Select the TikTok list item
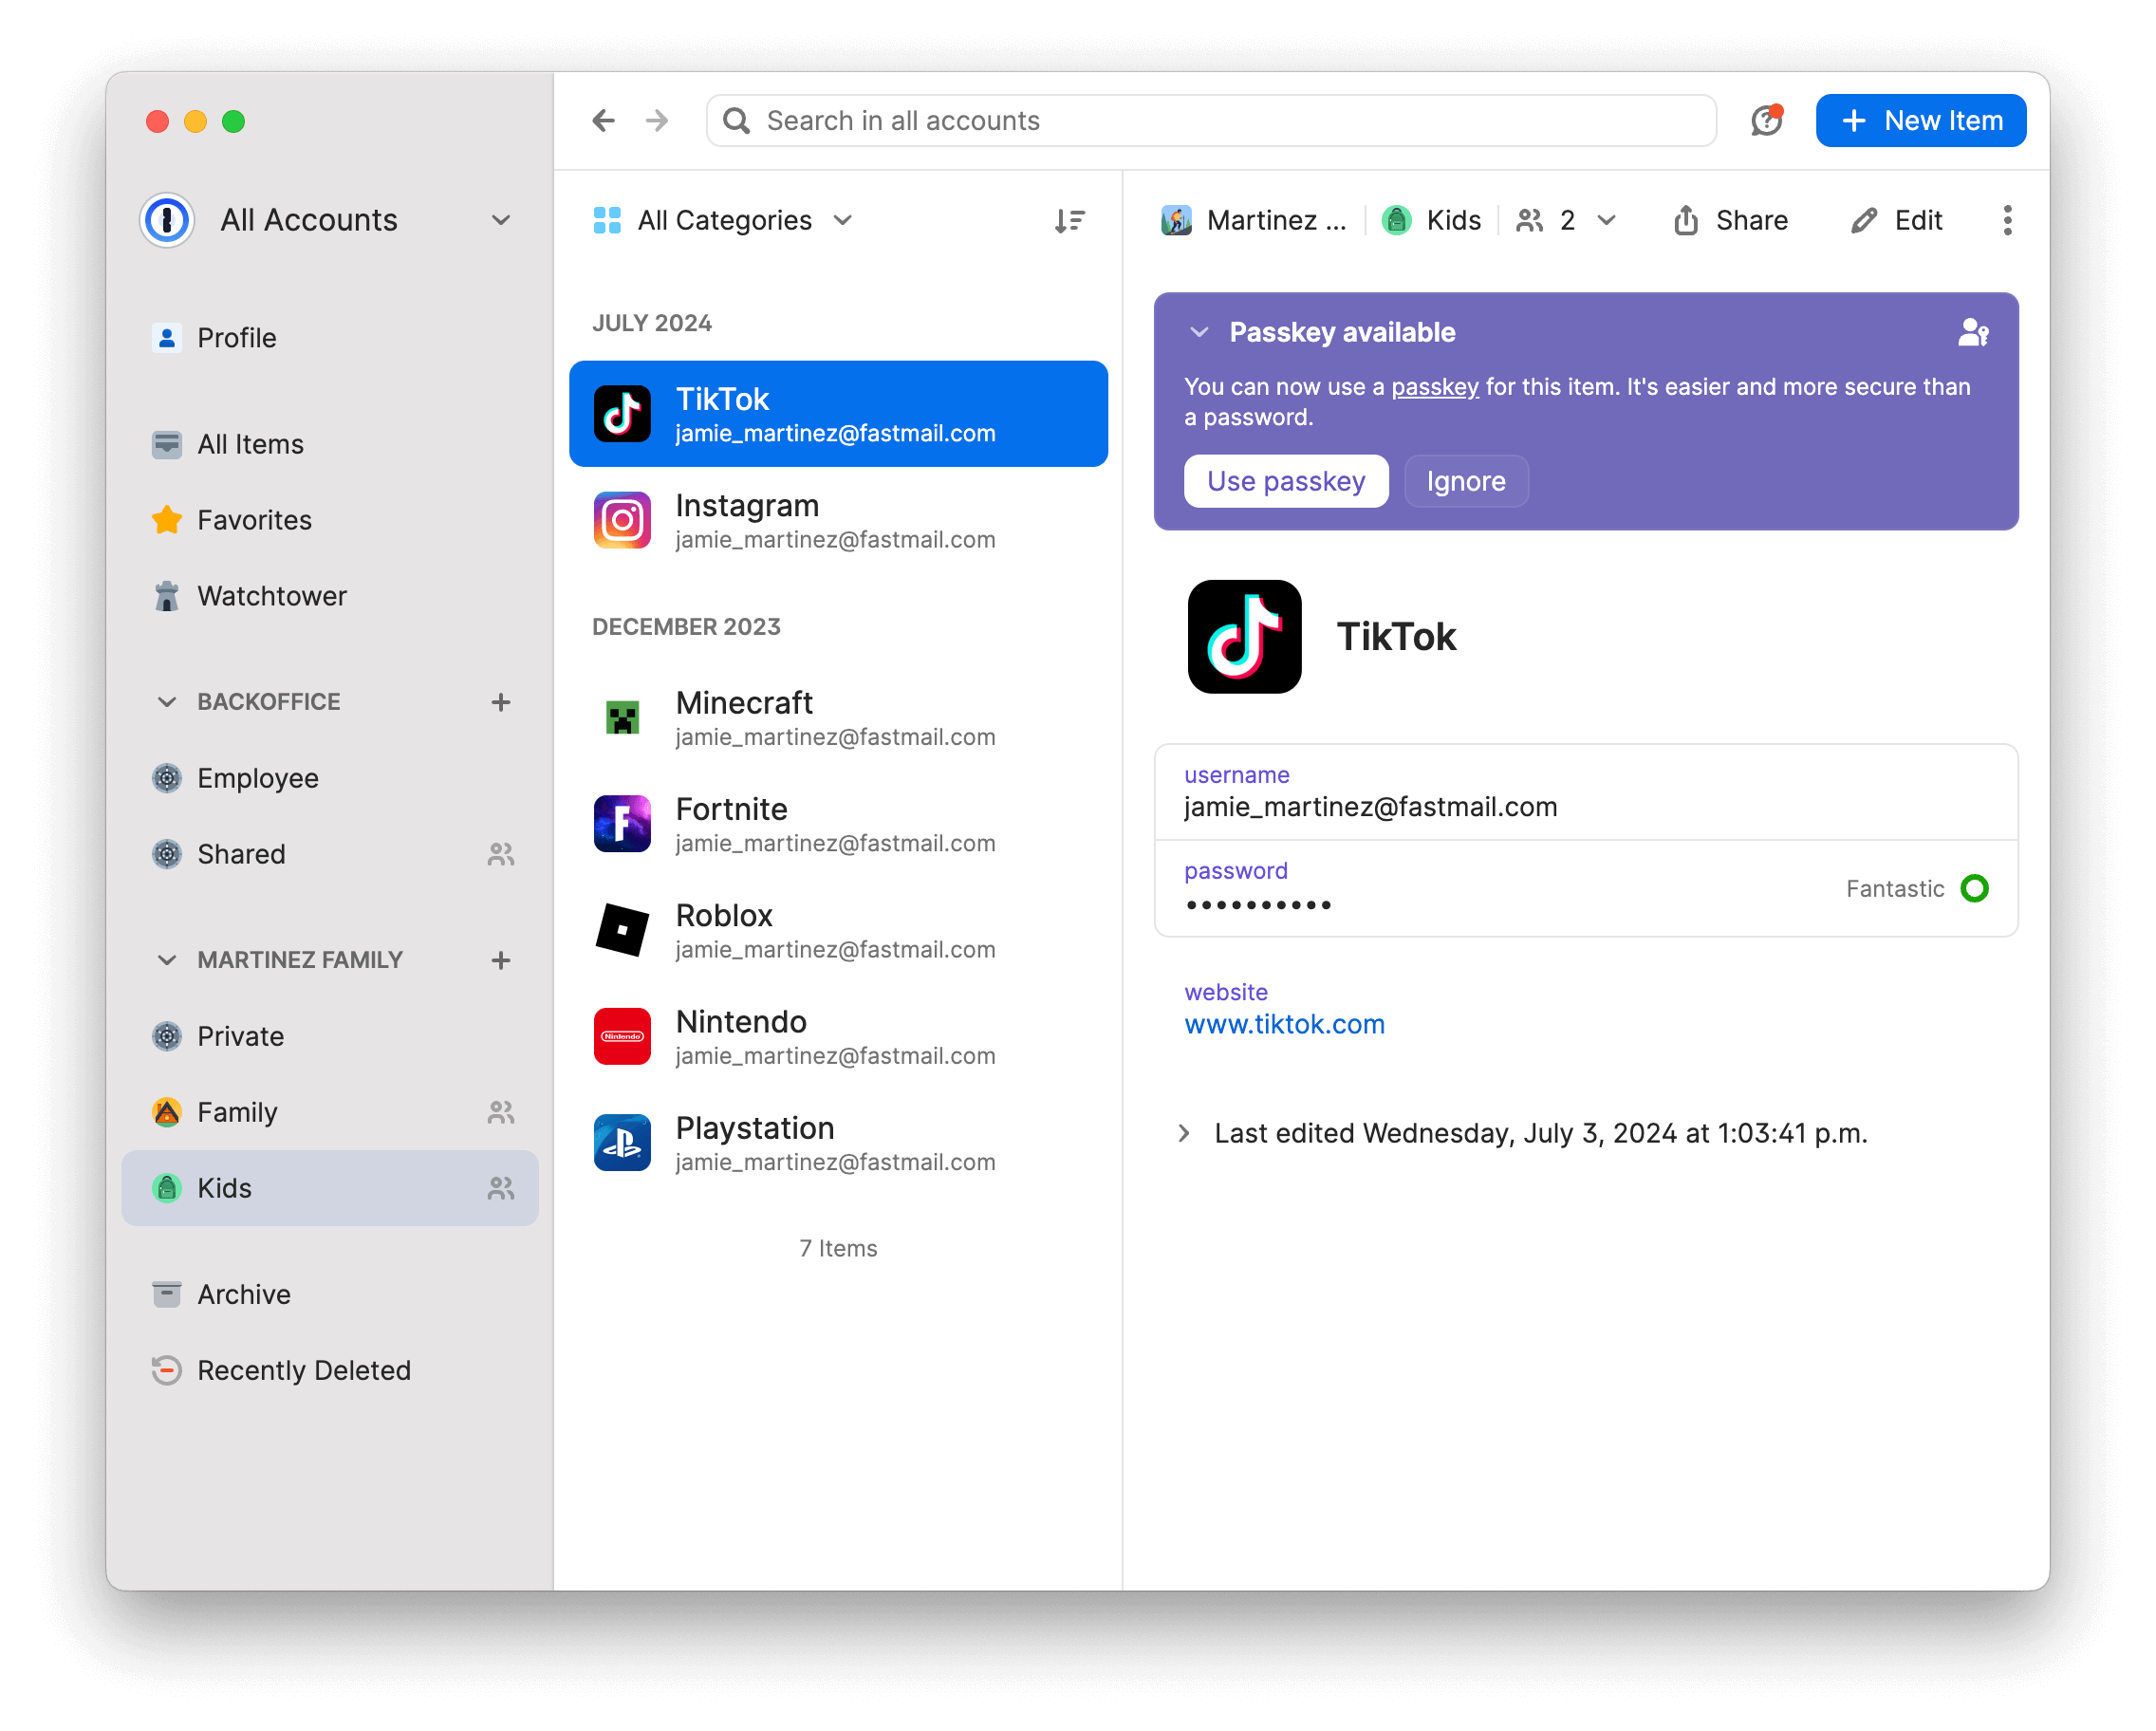The width and height of the screenshot is (2156, 1731). tap(838, 414)
